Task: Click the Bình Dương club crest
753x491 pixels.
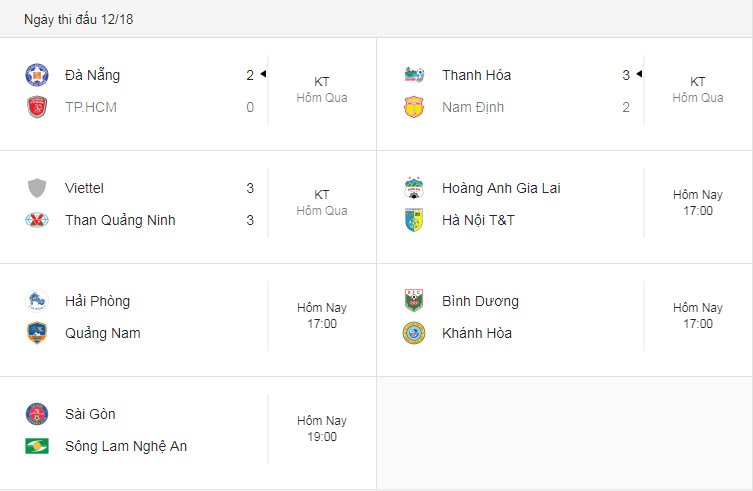Action: click(x=414, y=301)
